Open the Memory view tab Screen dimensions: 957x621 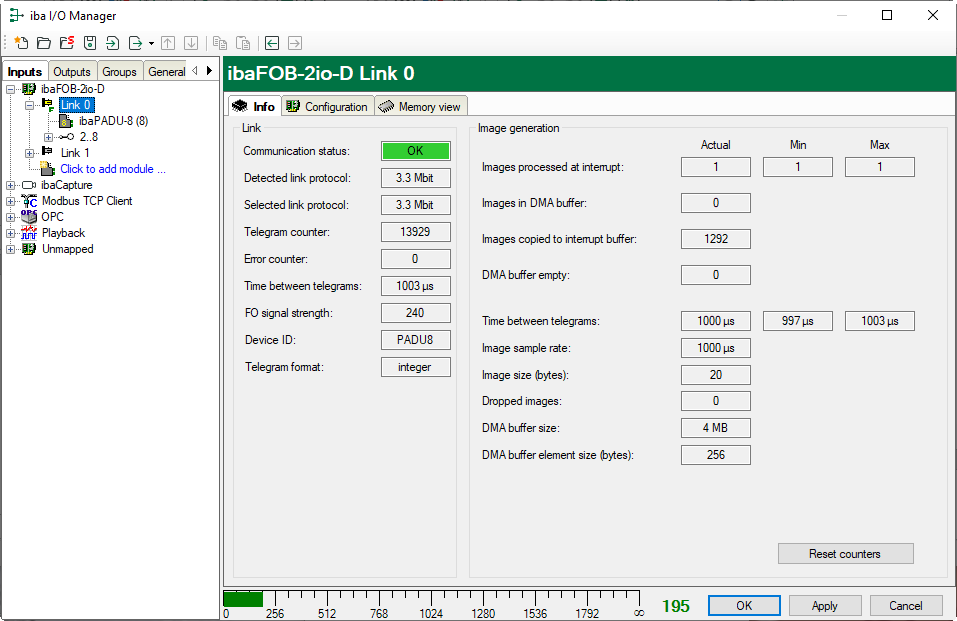point(420,107)
